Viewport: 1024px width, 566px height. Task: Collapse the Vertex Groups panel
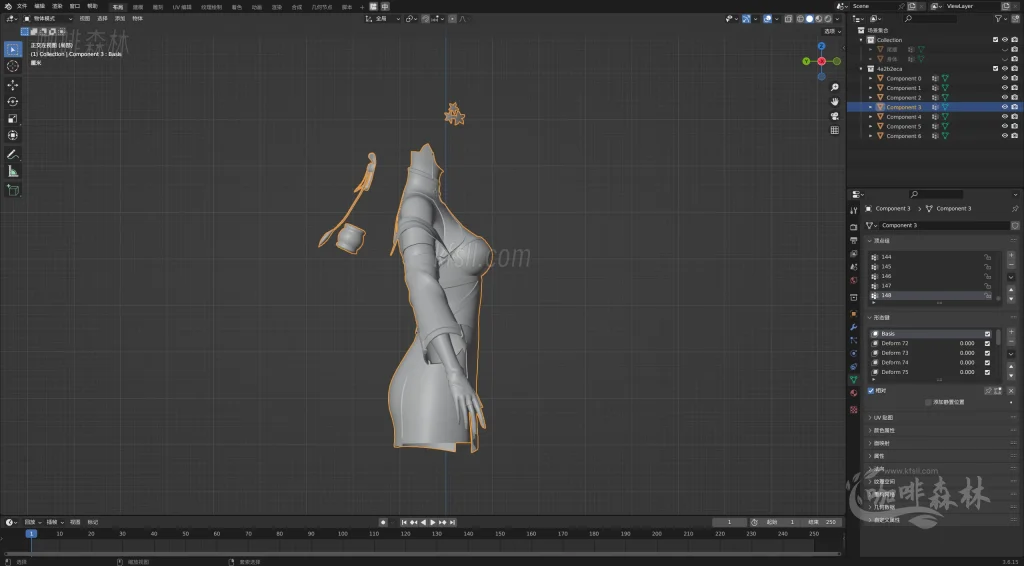[x=881, y=241]
